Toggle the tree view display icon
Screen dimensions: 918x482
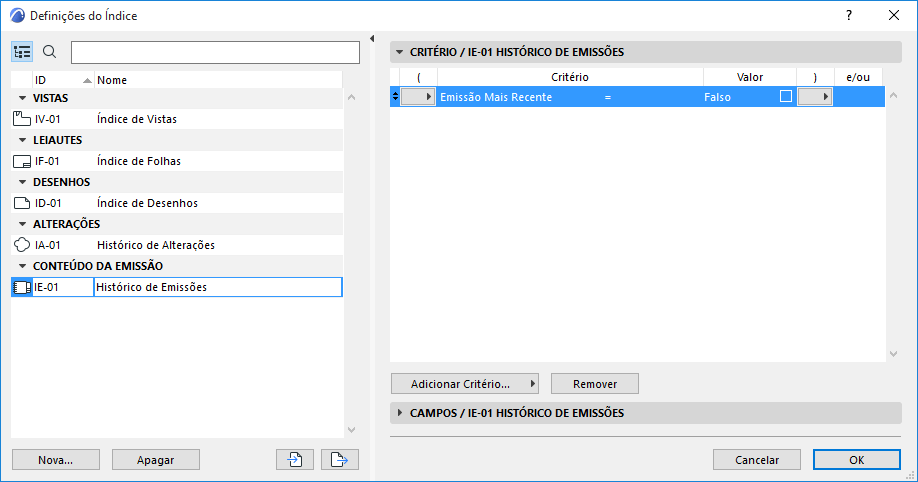click(23, 52)
